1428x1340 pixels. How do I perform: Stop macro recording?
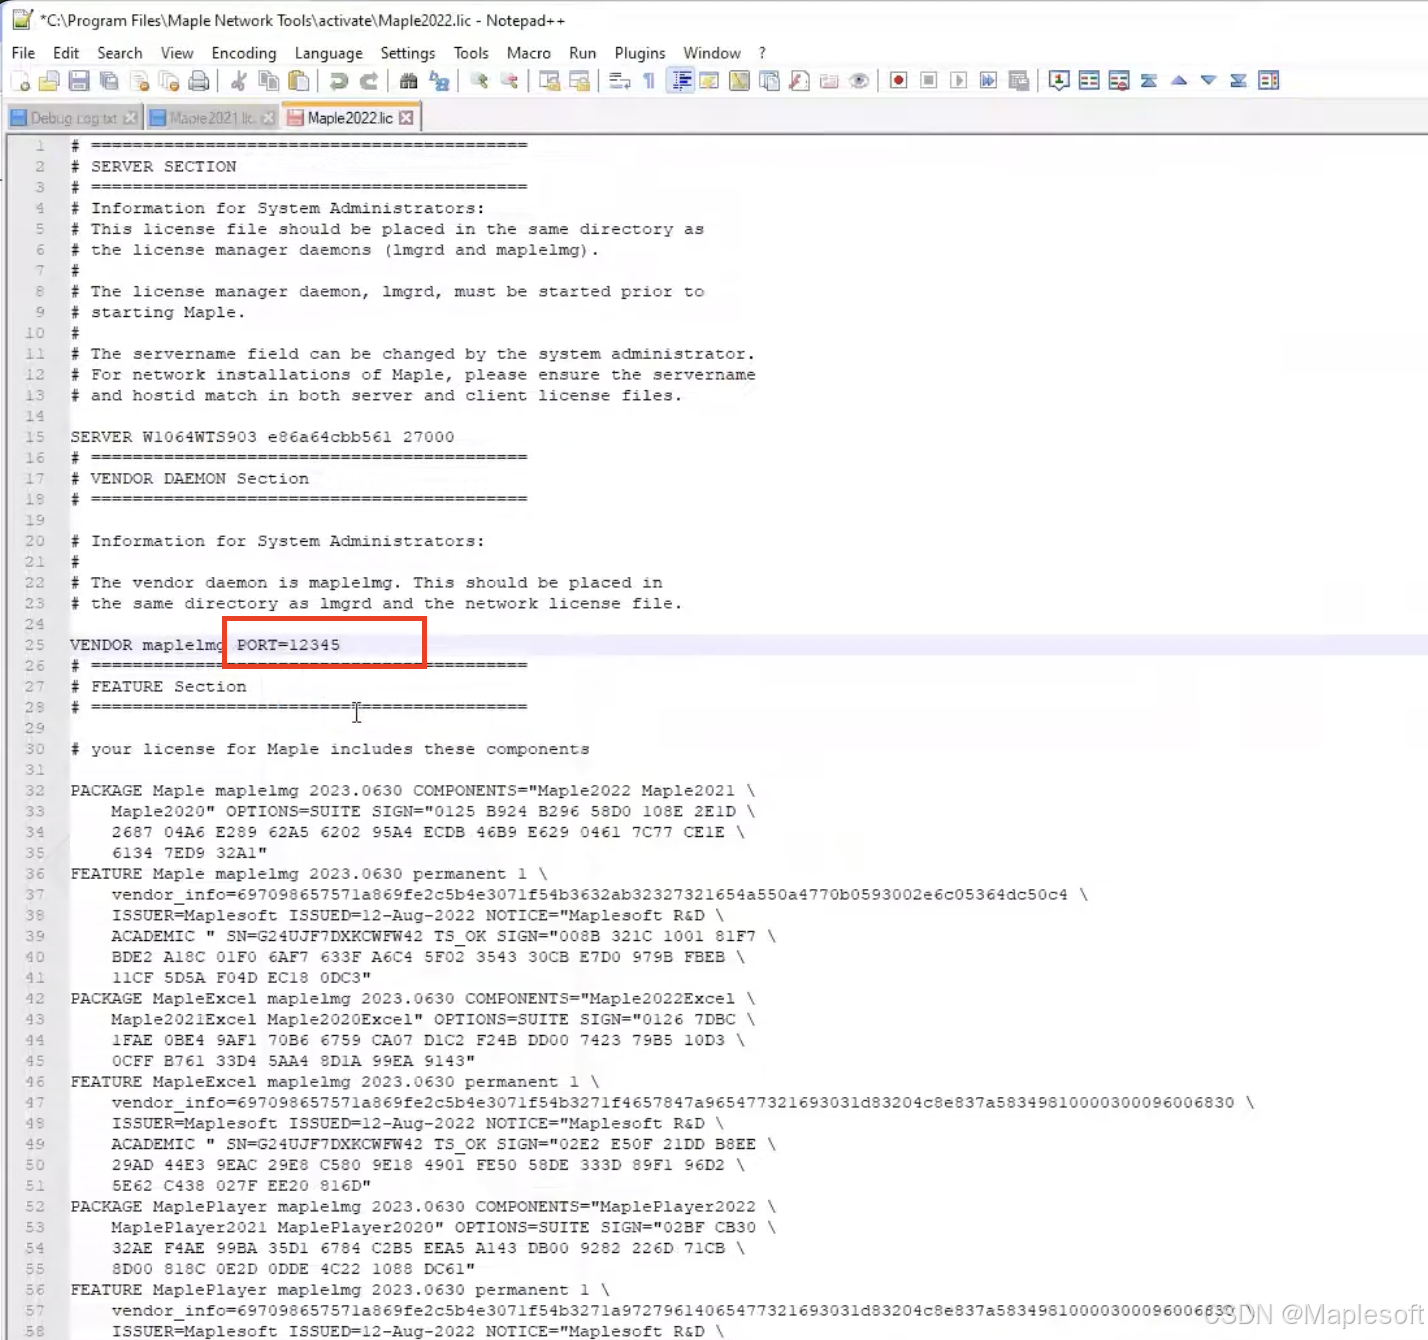click(x=928, y=81)
